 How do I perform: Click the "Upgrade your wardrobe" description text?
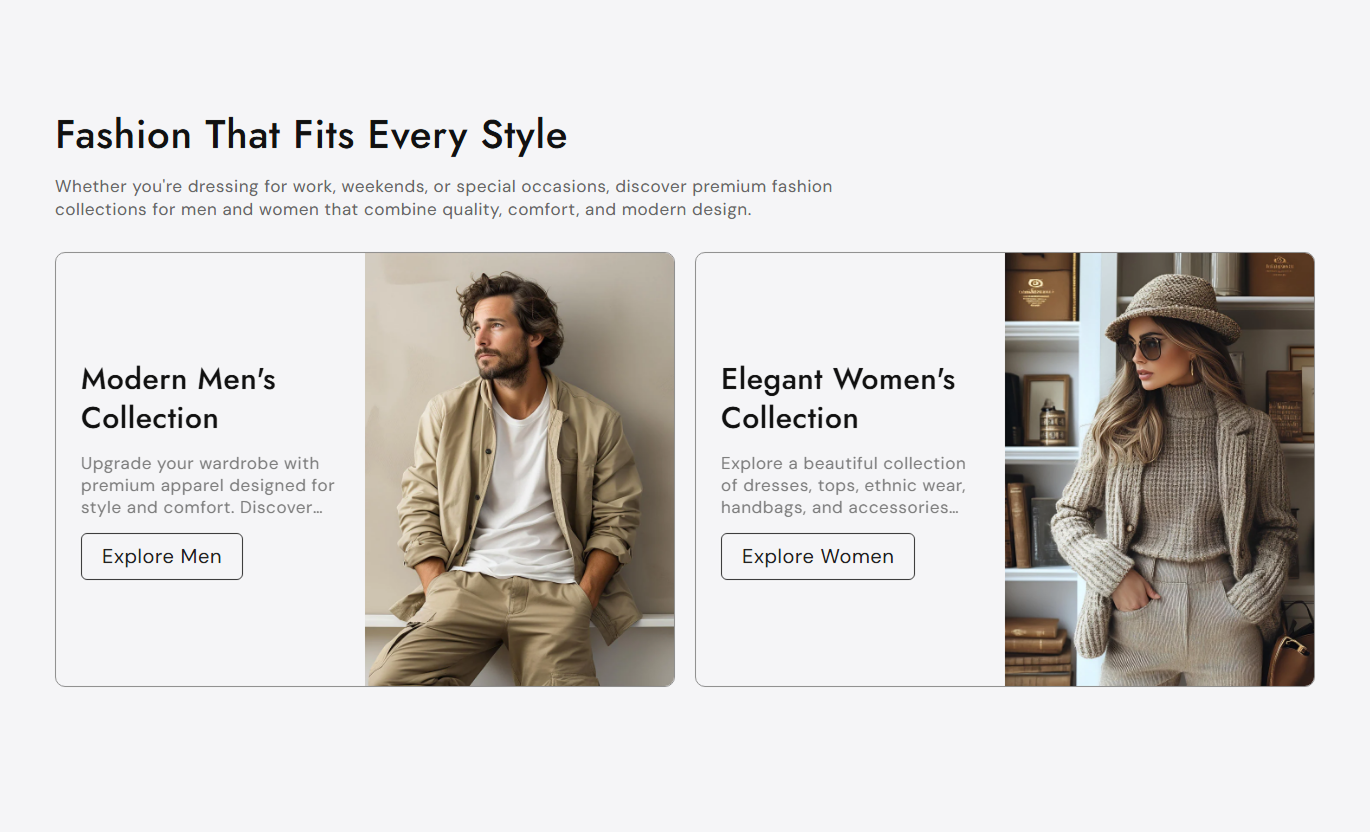pyautogui.click(x=208, y=485)
